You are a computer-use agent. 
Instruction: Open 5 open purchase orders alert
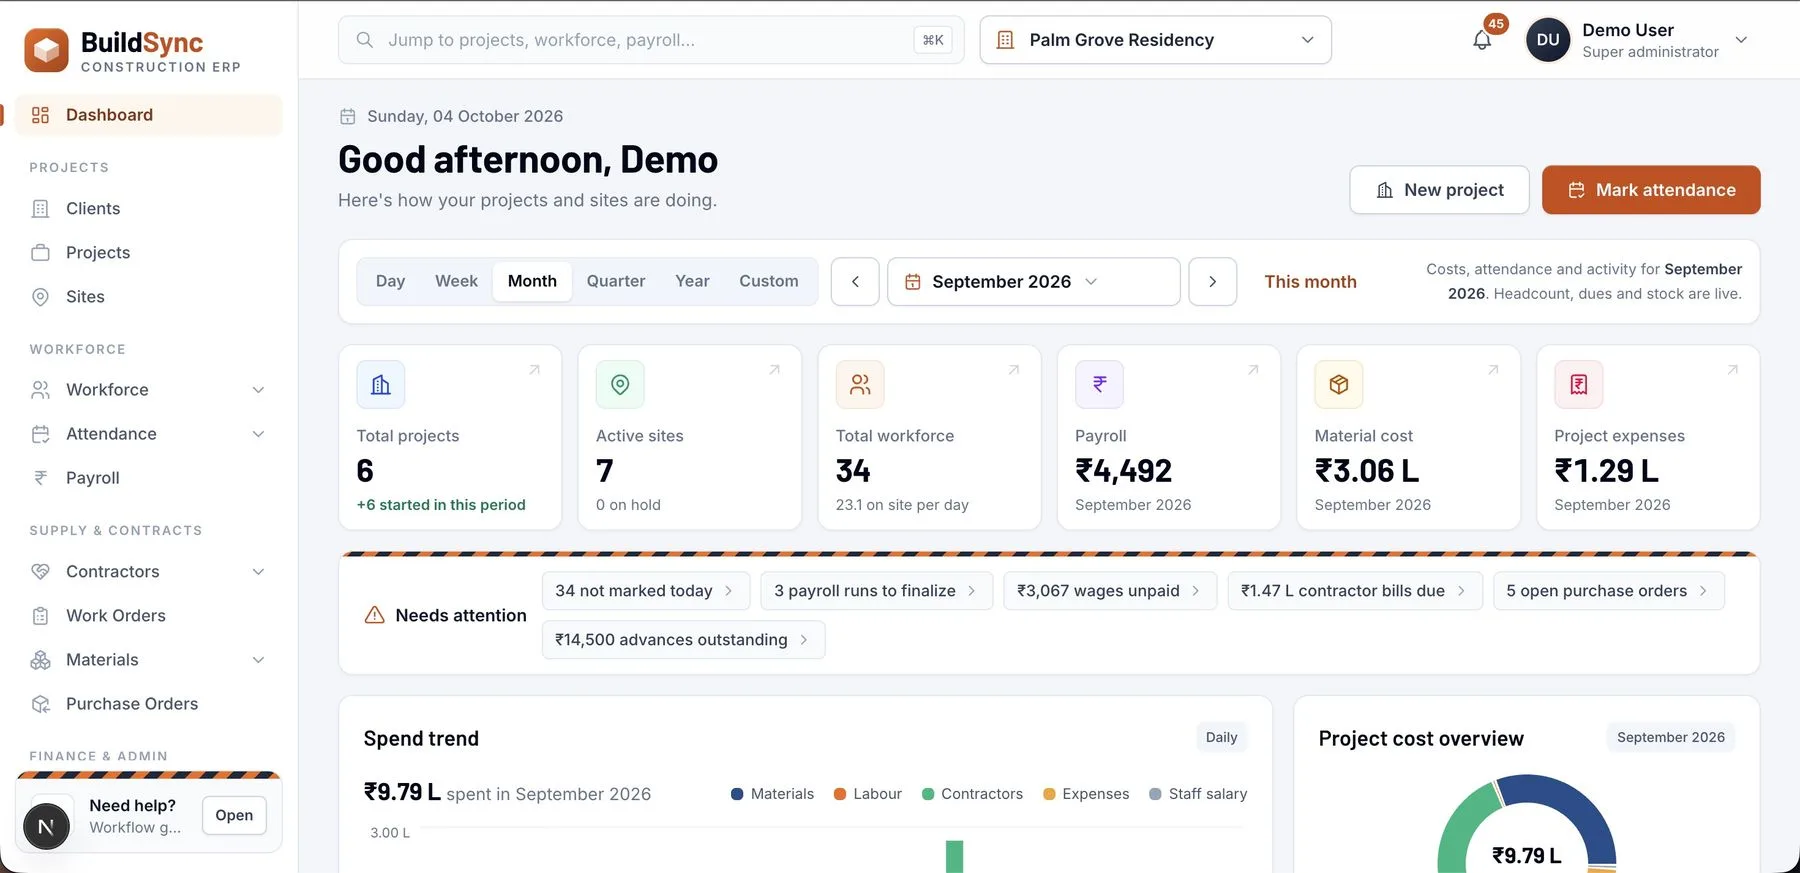pos(1608,591)
